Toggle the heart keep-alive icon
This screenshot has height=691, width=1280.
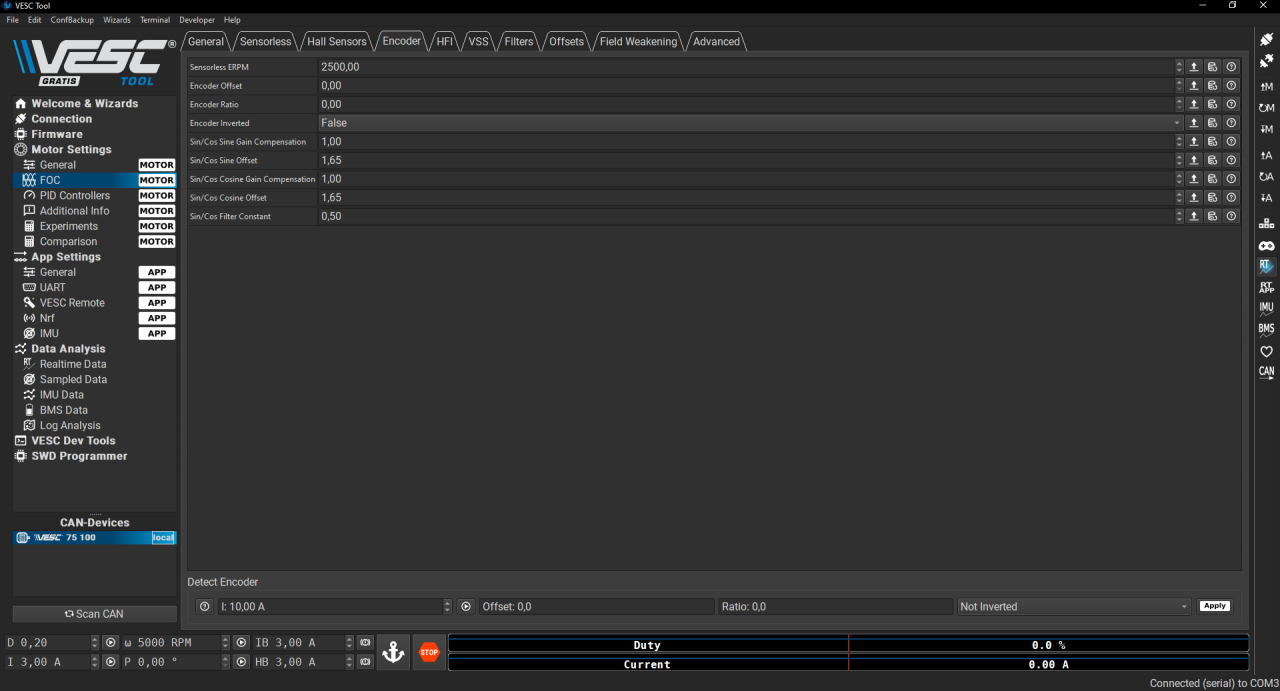(1266, 351)
